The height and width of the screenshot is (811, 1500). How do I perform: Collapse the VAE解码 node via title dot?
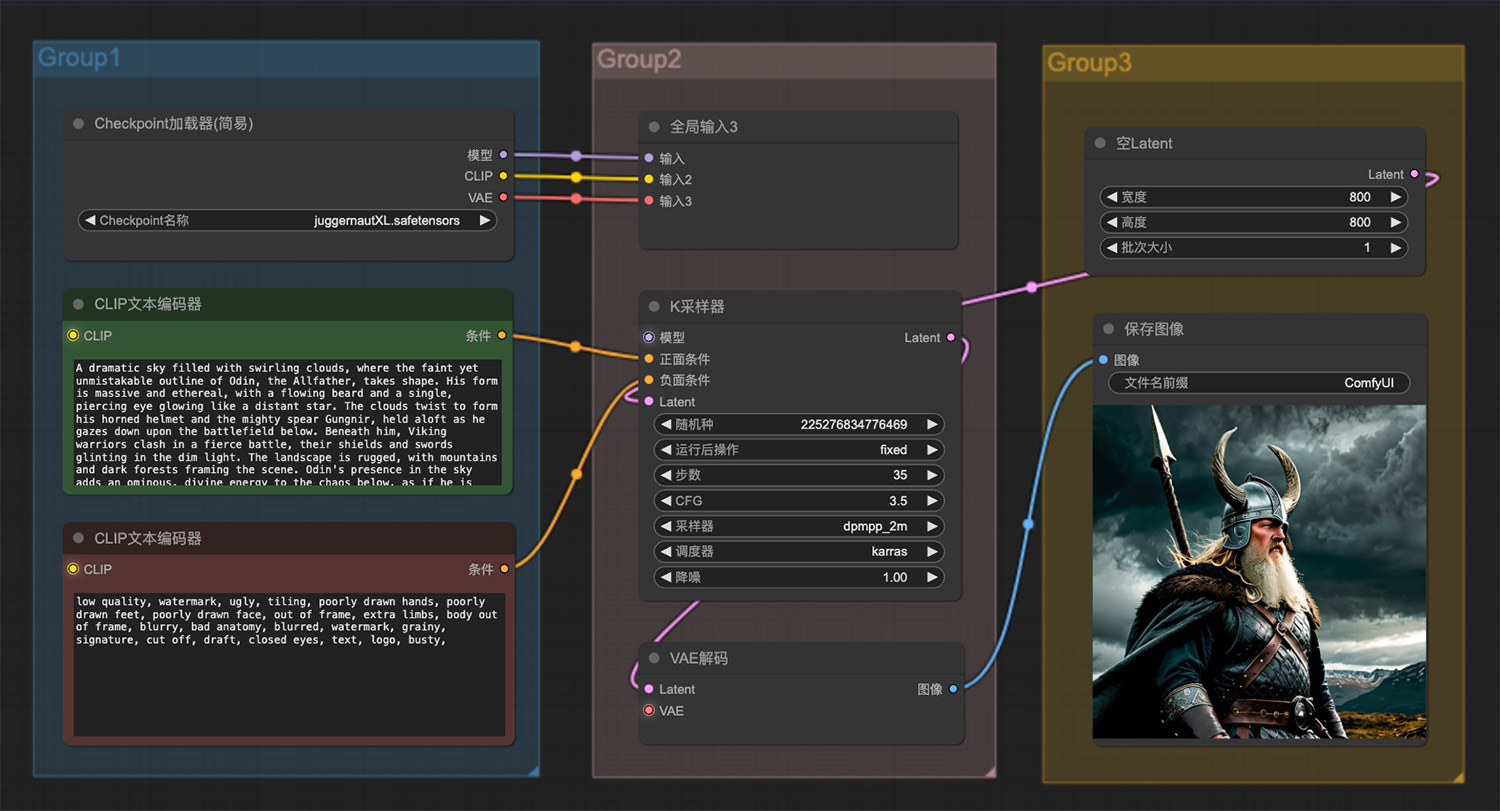click(654, 658)
